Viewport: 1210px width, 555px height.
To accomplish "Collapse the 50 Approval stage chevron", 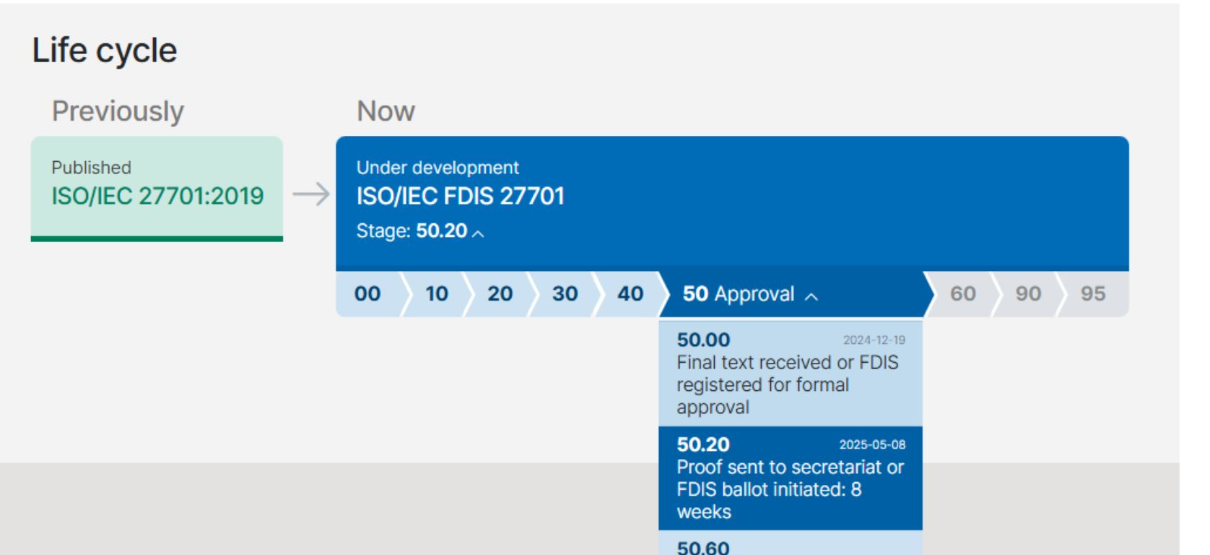I will [x=811, y=296].
